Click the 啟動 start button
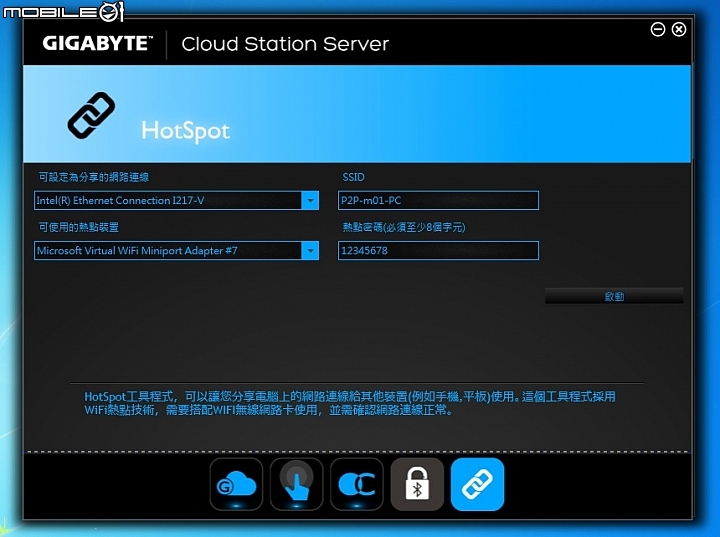The width and height of the screenshot is (720, 537). 614,297
